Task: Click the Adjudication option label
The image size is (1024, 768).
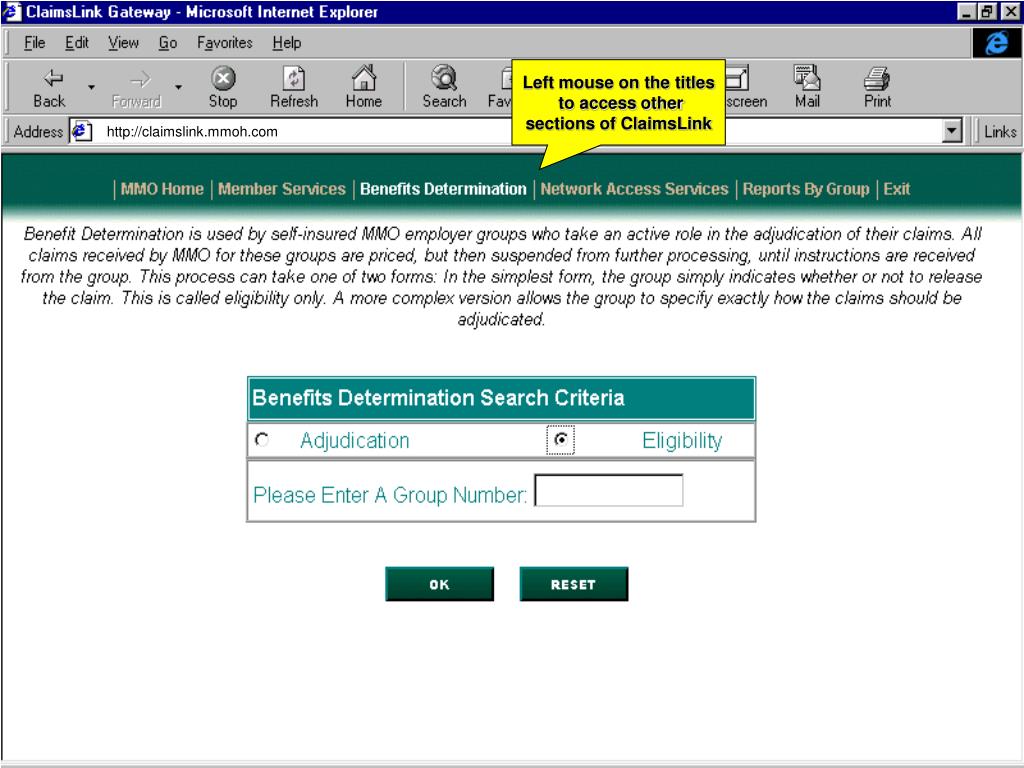Action: [x=355, y=441]
